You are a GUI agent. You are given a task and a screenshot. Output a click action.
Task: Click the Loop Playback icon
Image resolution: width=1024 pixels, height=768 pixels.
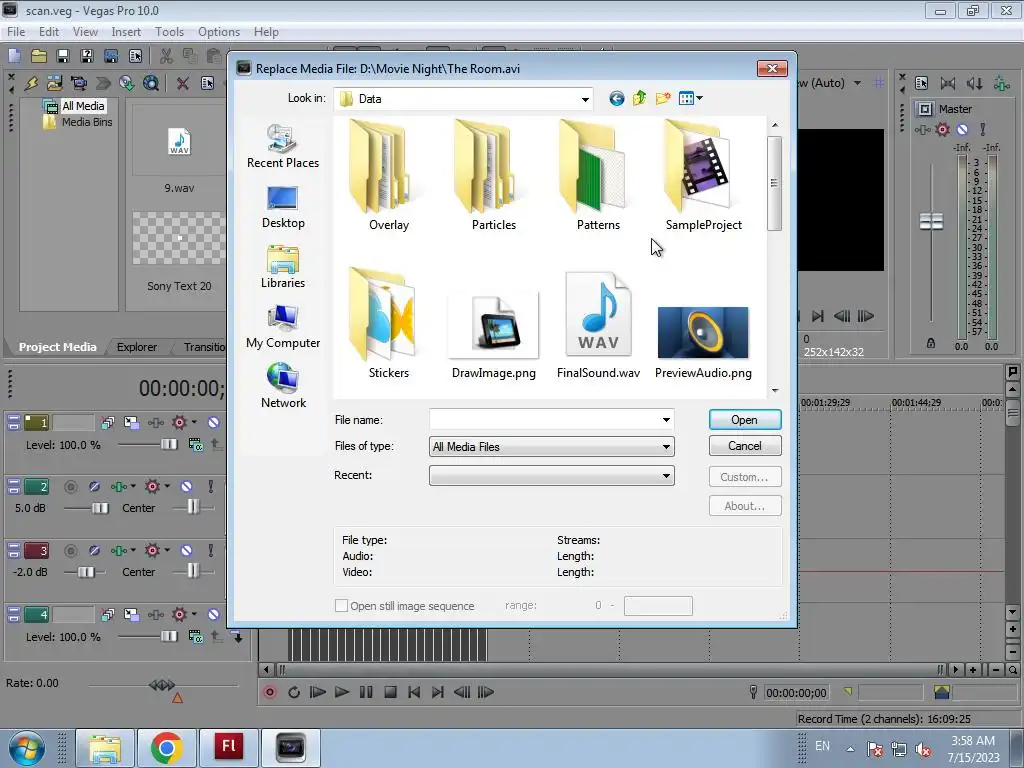(x=294, y=692)
